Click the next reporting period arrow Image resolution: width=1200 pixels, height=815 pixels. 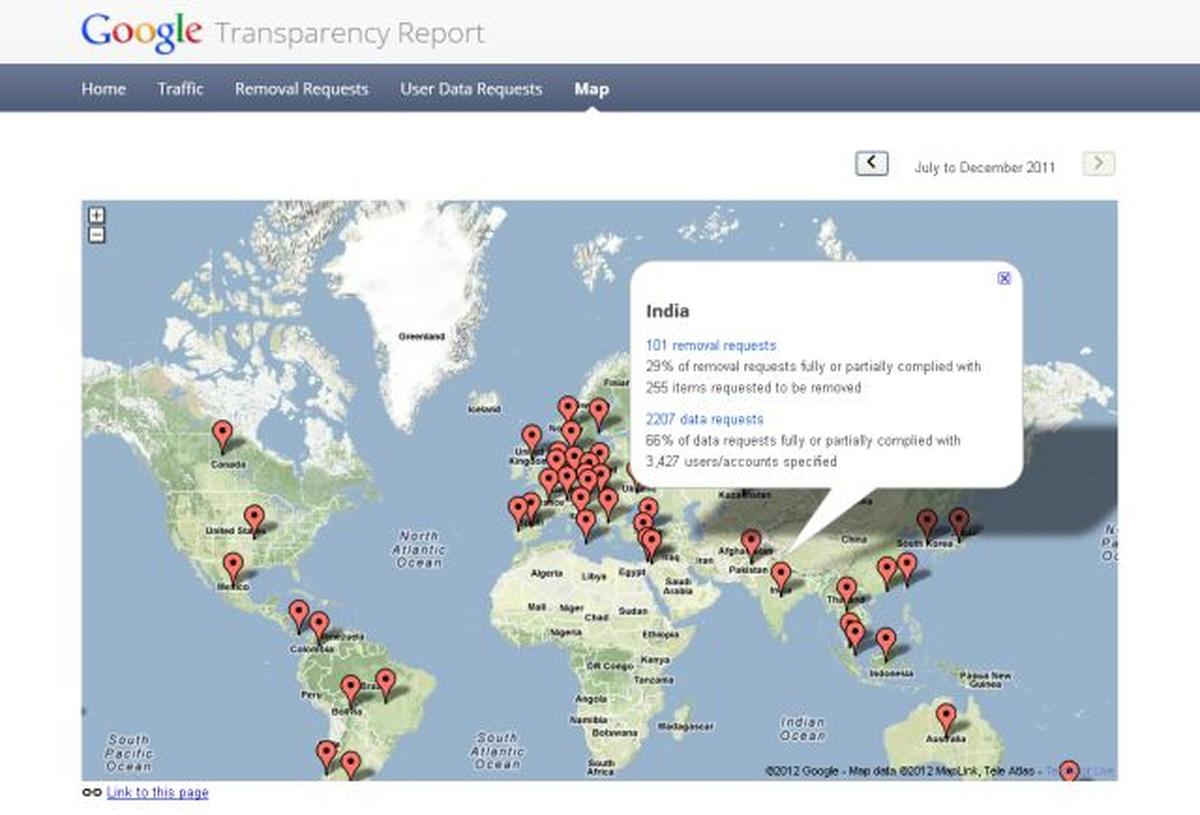click(x=1098, y=163)
